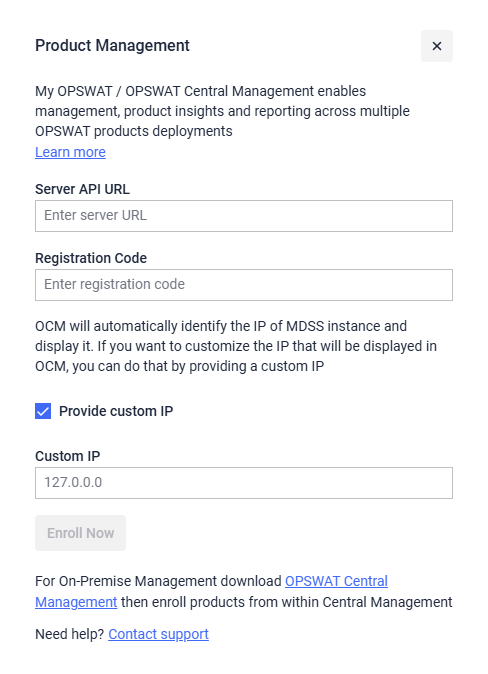Image resolution: width=488 pixels, height=674 pixels.
Task: Click the Registration Code label
Action: pyautogui.click(x=91, y=258)
